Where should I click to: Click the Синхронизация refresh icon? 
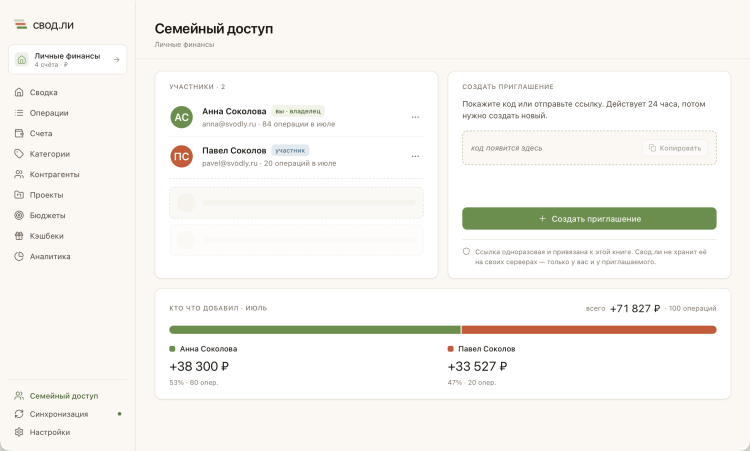pyautogui.click(x=19, y=414)
